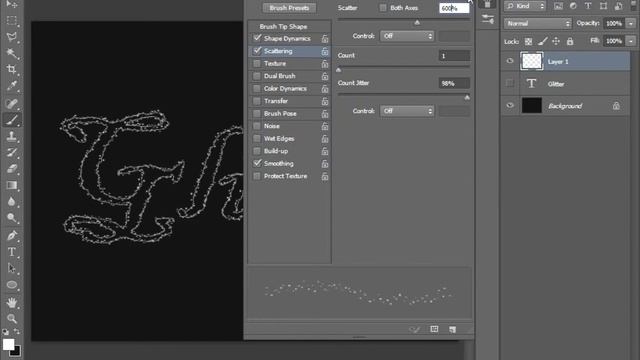Open Fill slider arrow
The image size is (640, 360).
point(631,41)
